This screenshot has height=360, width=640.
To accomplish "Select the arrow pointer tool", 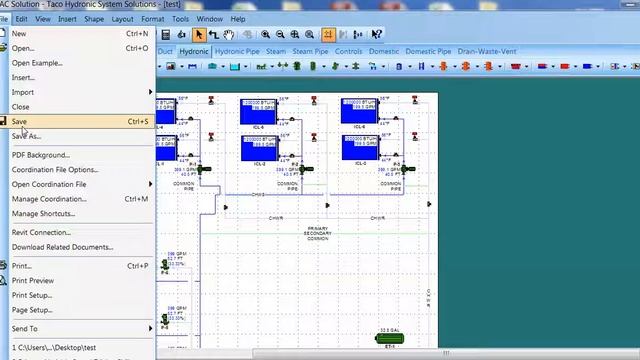I will [x=199, y=35].
